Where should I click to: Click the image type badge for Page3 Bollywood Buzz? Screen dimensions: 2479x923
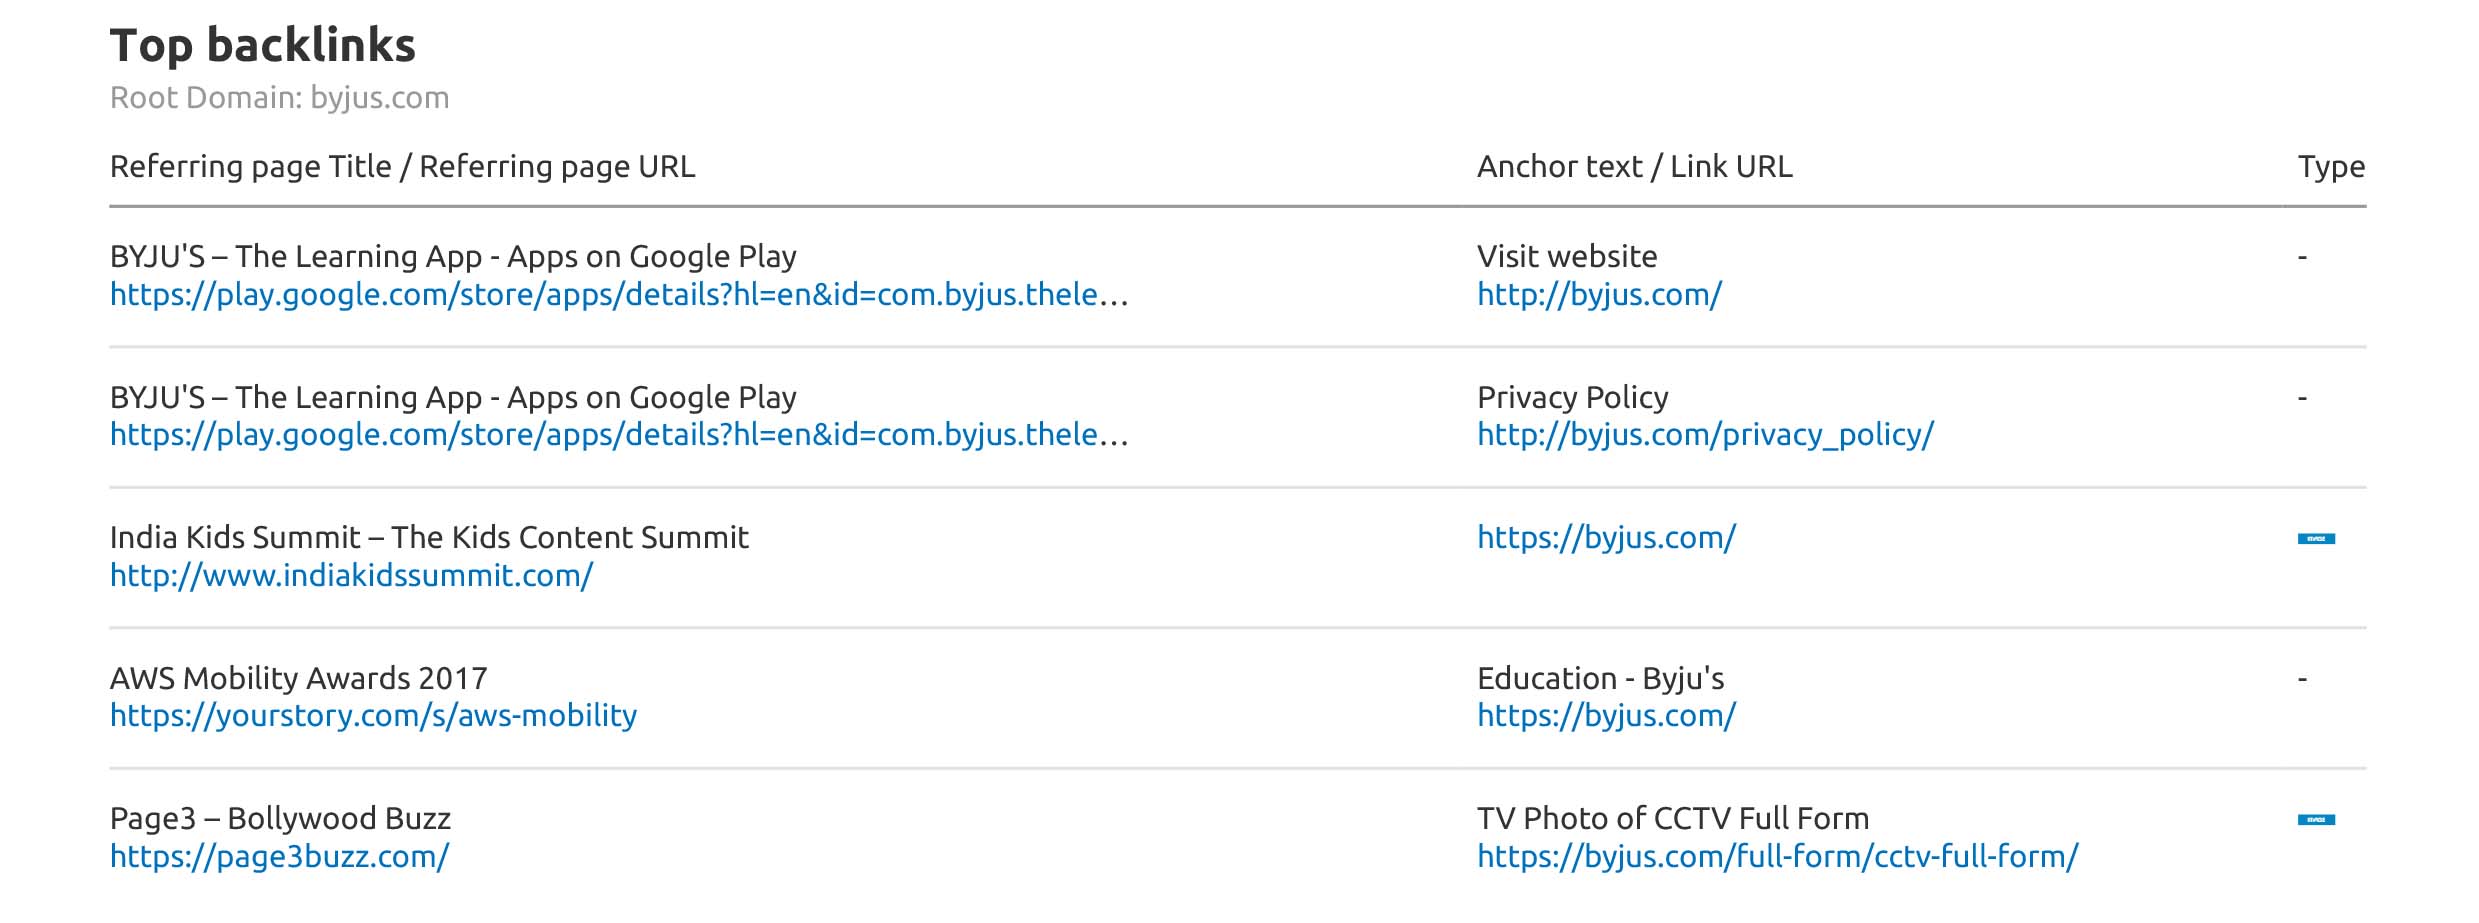tap(2315, 820)
